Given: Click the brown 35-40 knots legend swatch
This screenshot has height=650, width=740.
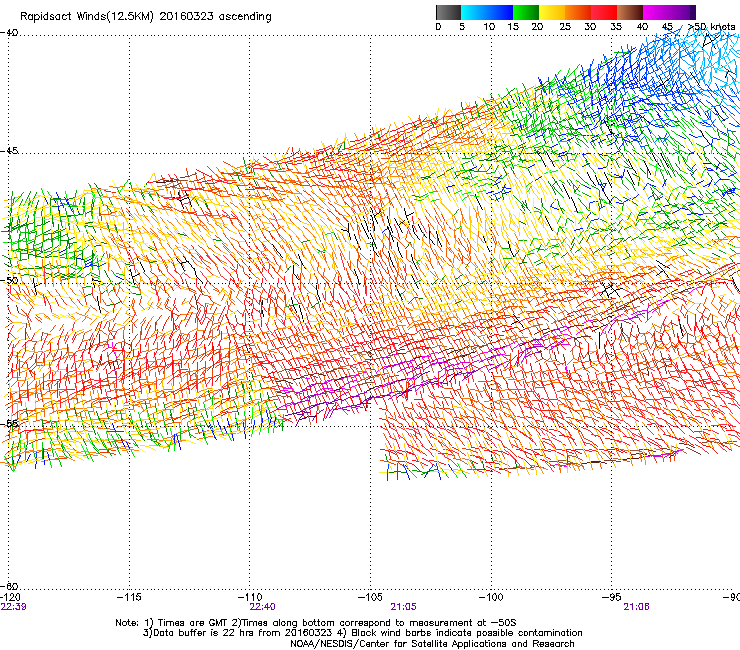Looking at the screenshot, I should coord(630,12).
